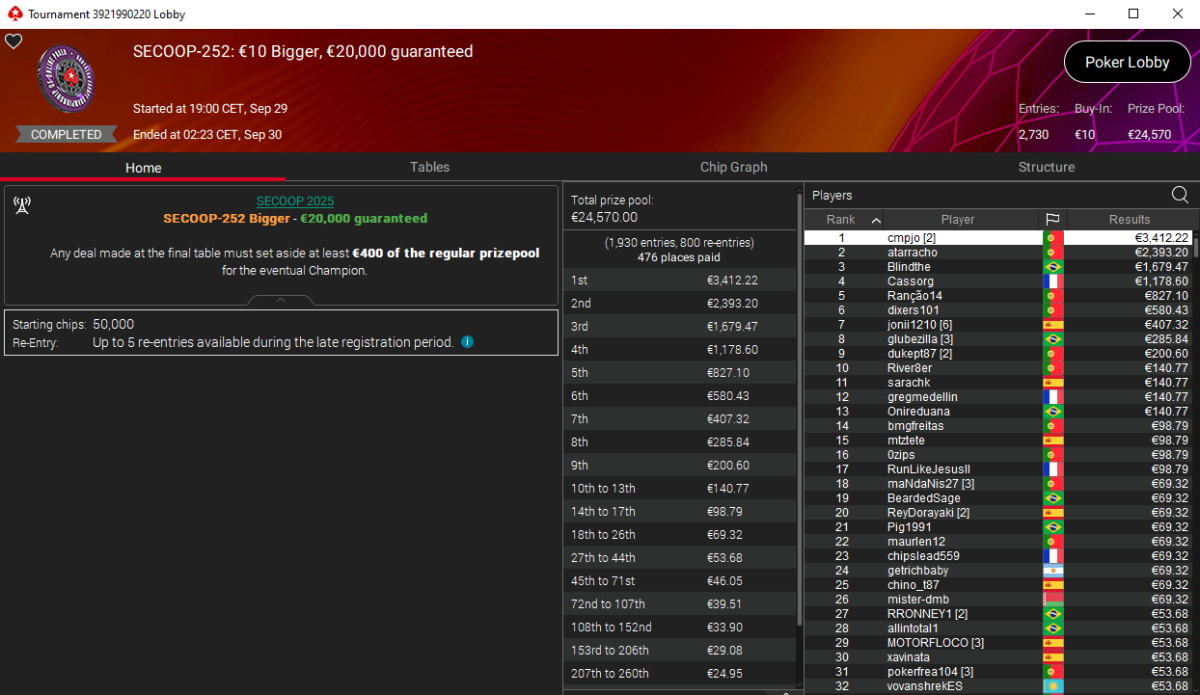Viewport: 1200px width, 695px height.
Task: Go to the Structure tab
Action: [1046, 167]
